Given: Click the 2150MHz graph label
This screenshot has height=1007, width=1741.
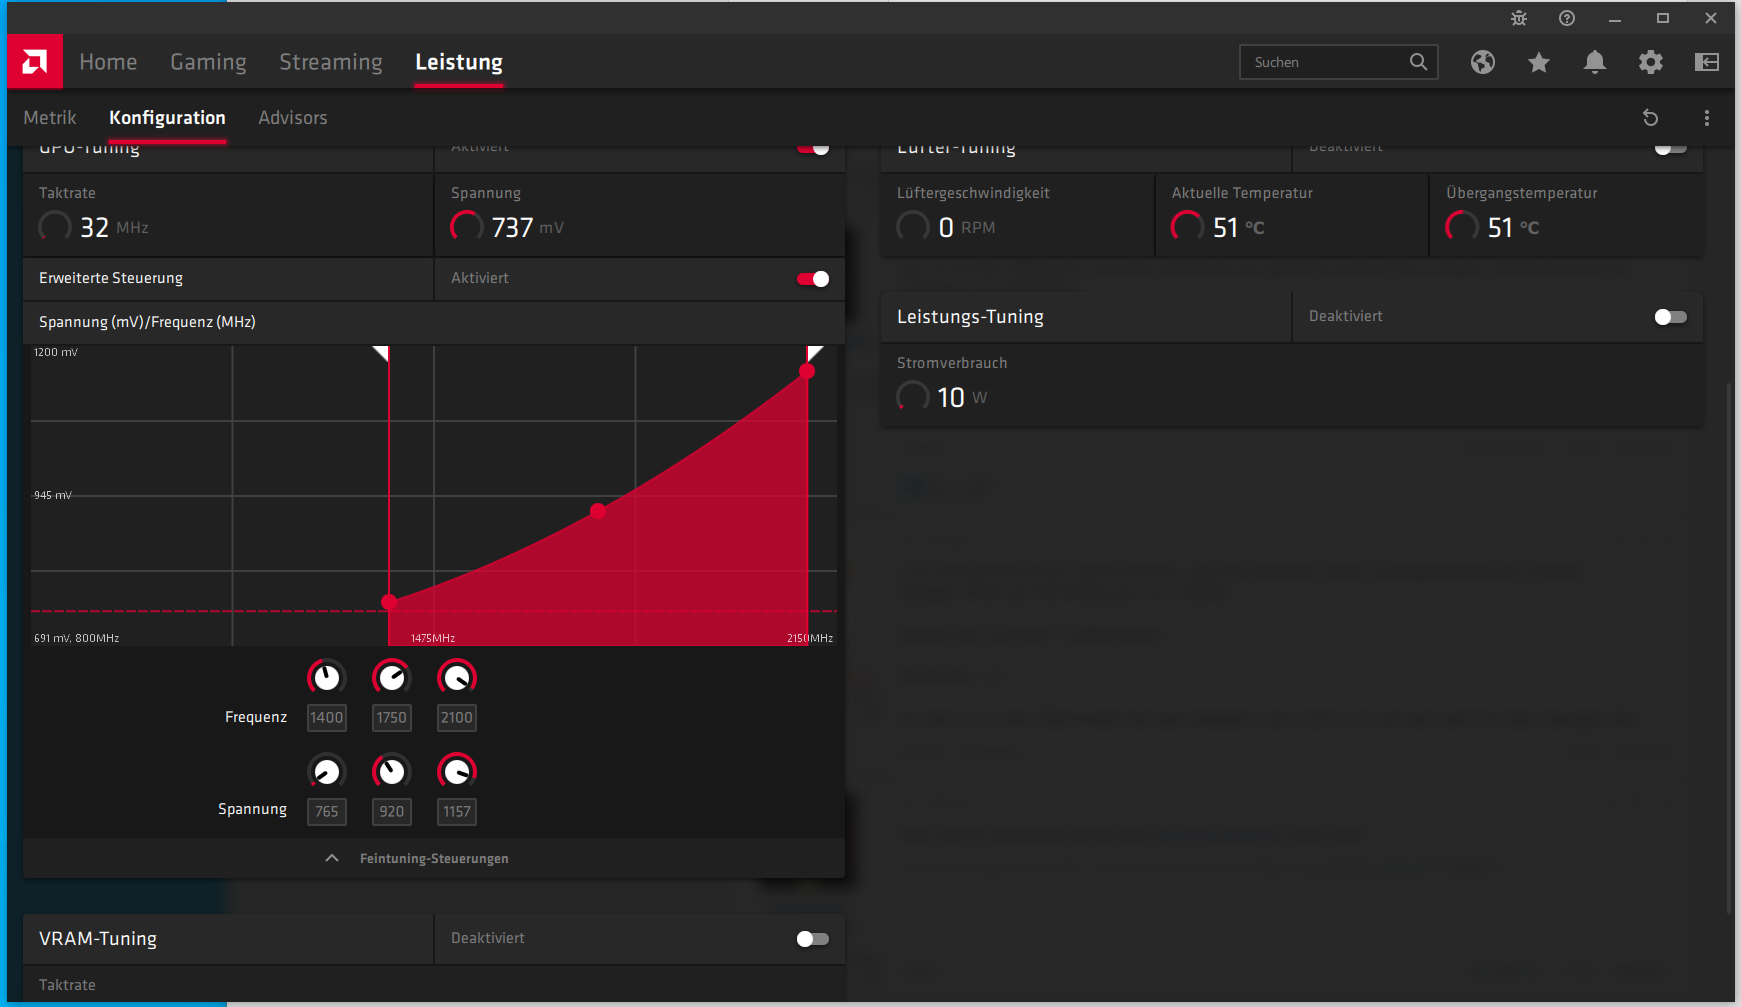Looking at the screenshot, I should coord(810,638).
